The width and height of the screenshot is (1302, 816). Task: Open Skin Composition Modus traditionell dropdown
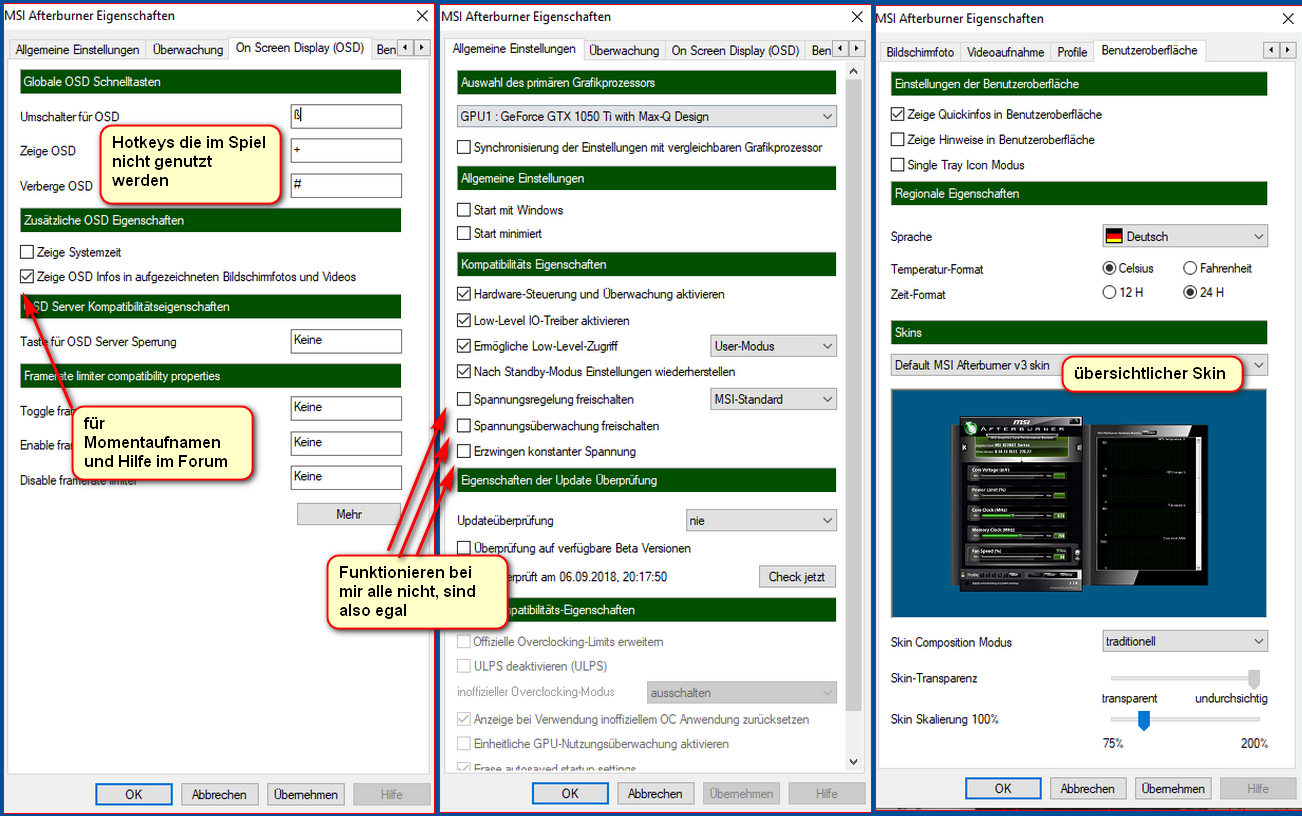point(1184,641)
